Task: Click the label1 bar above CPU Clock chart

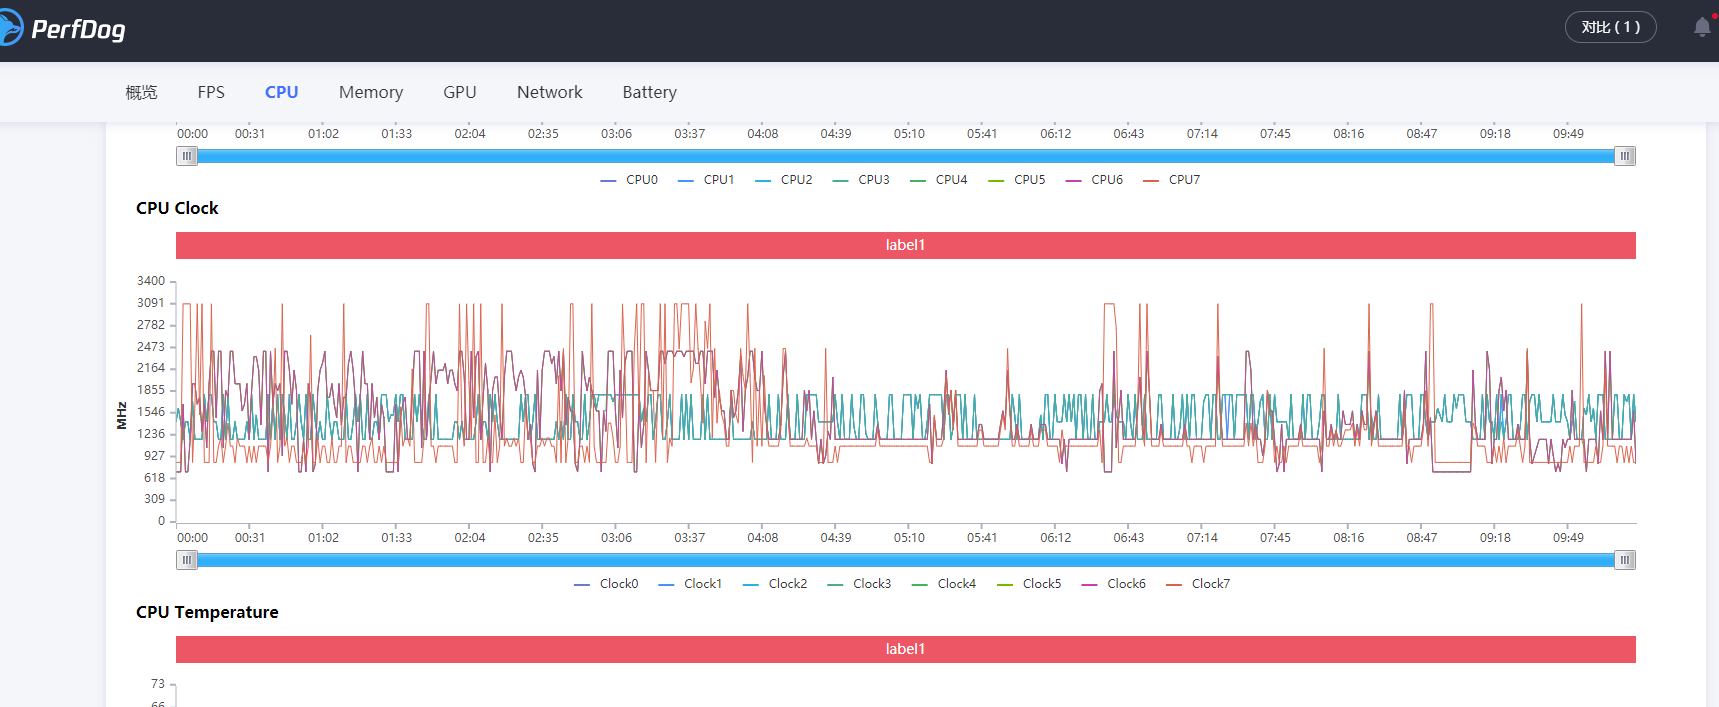Action: [x=905, y=245]
